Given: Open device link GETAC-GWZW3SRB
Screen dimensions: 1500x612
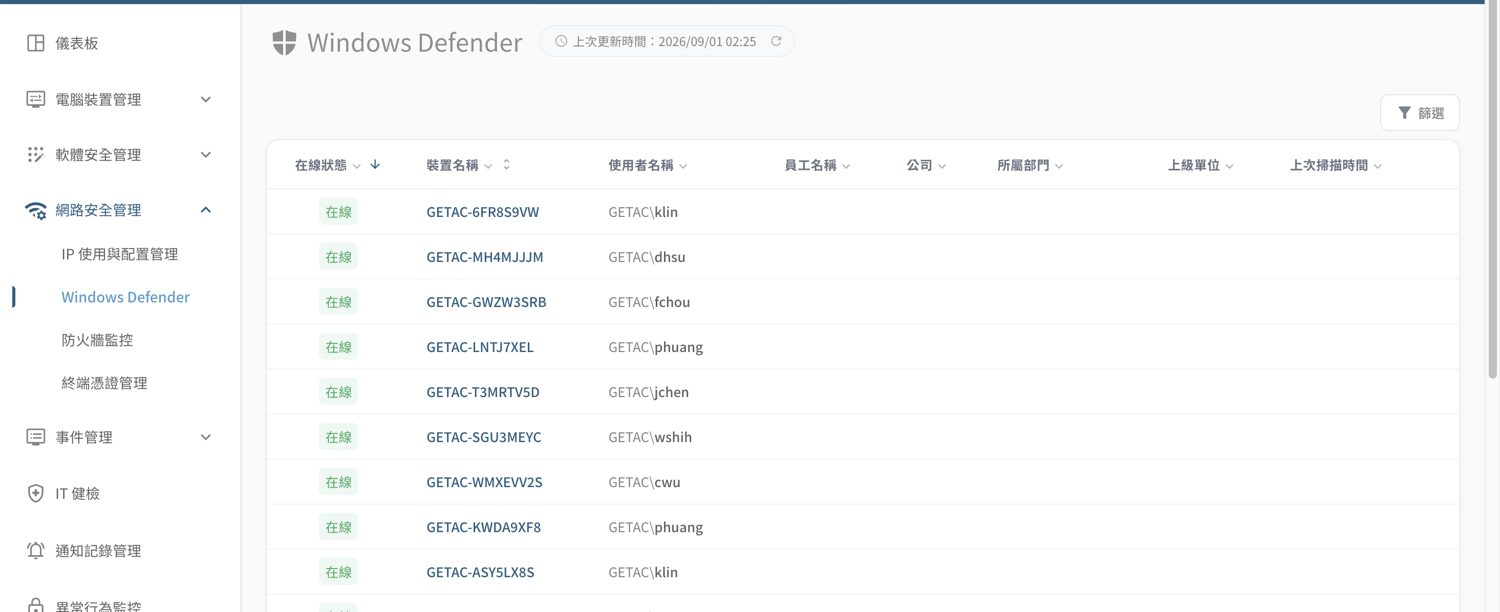Looking at the screenshot, I should (486, 302).
